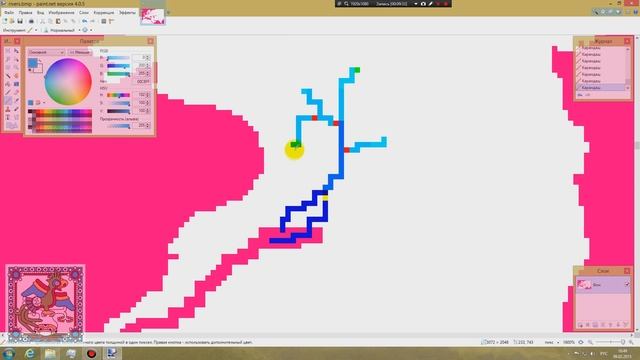The width and height of the screenshot is (640, 360).
Task: Open the Изображение menu
Action: coord(61,13)
